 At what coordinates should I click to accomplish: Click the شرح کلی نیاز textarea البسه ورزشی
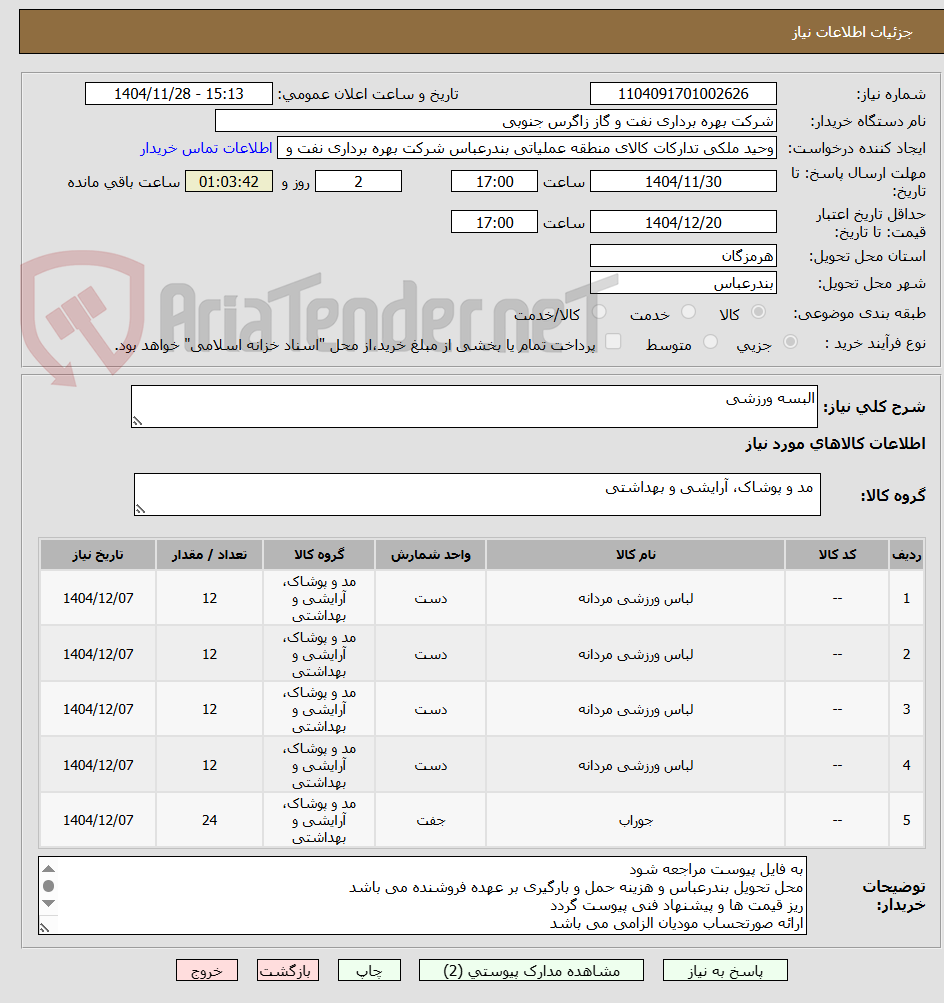coord(474,406)
